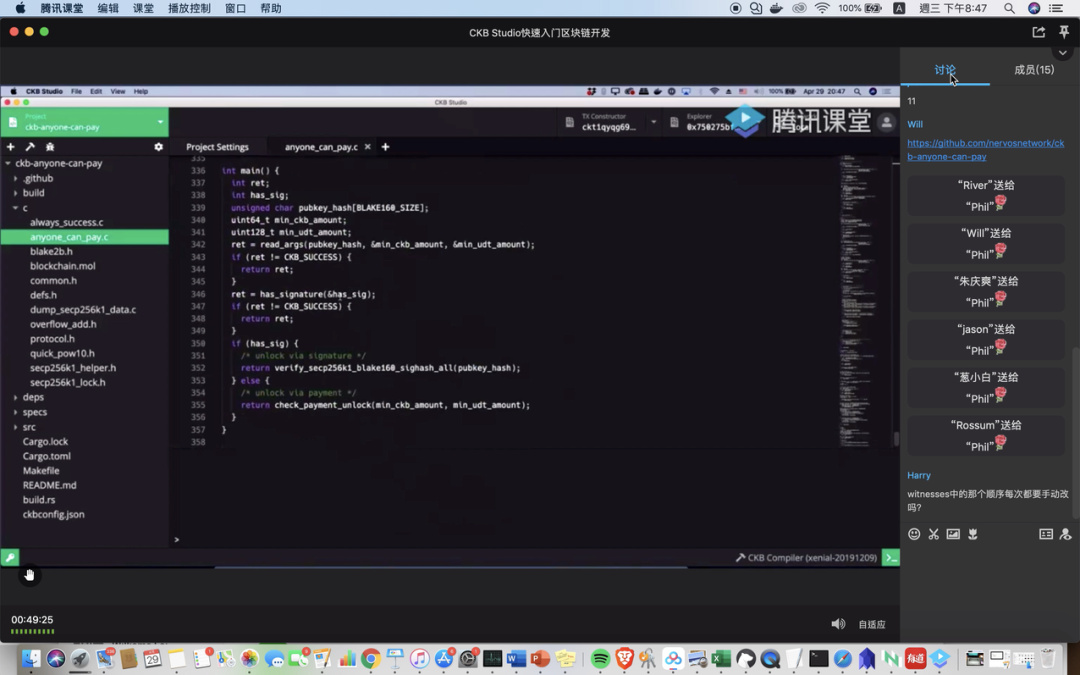Open the TX Constructor address dropdown

pyautogui.click(x=654, y=122)
